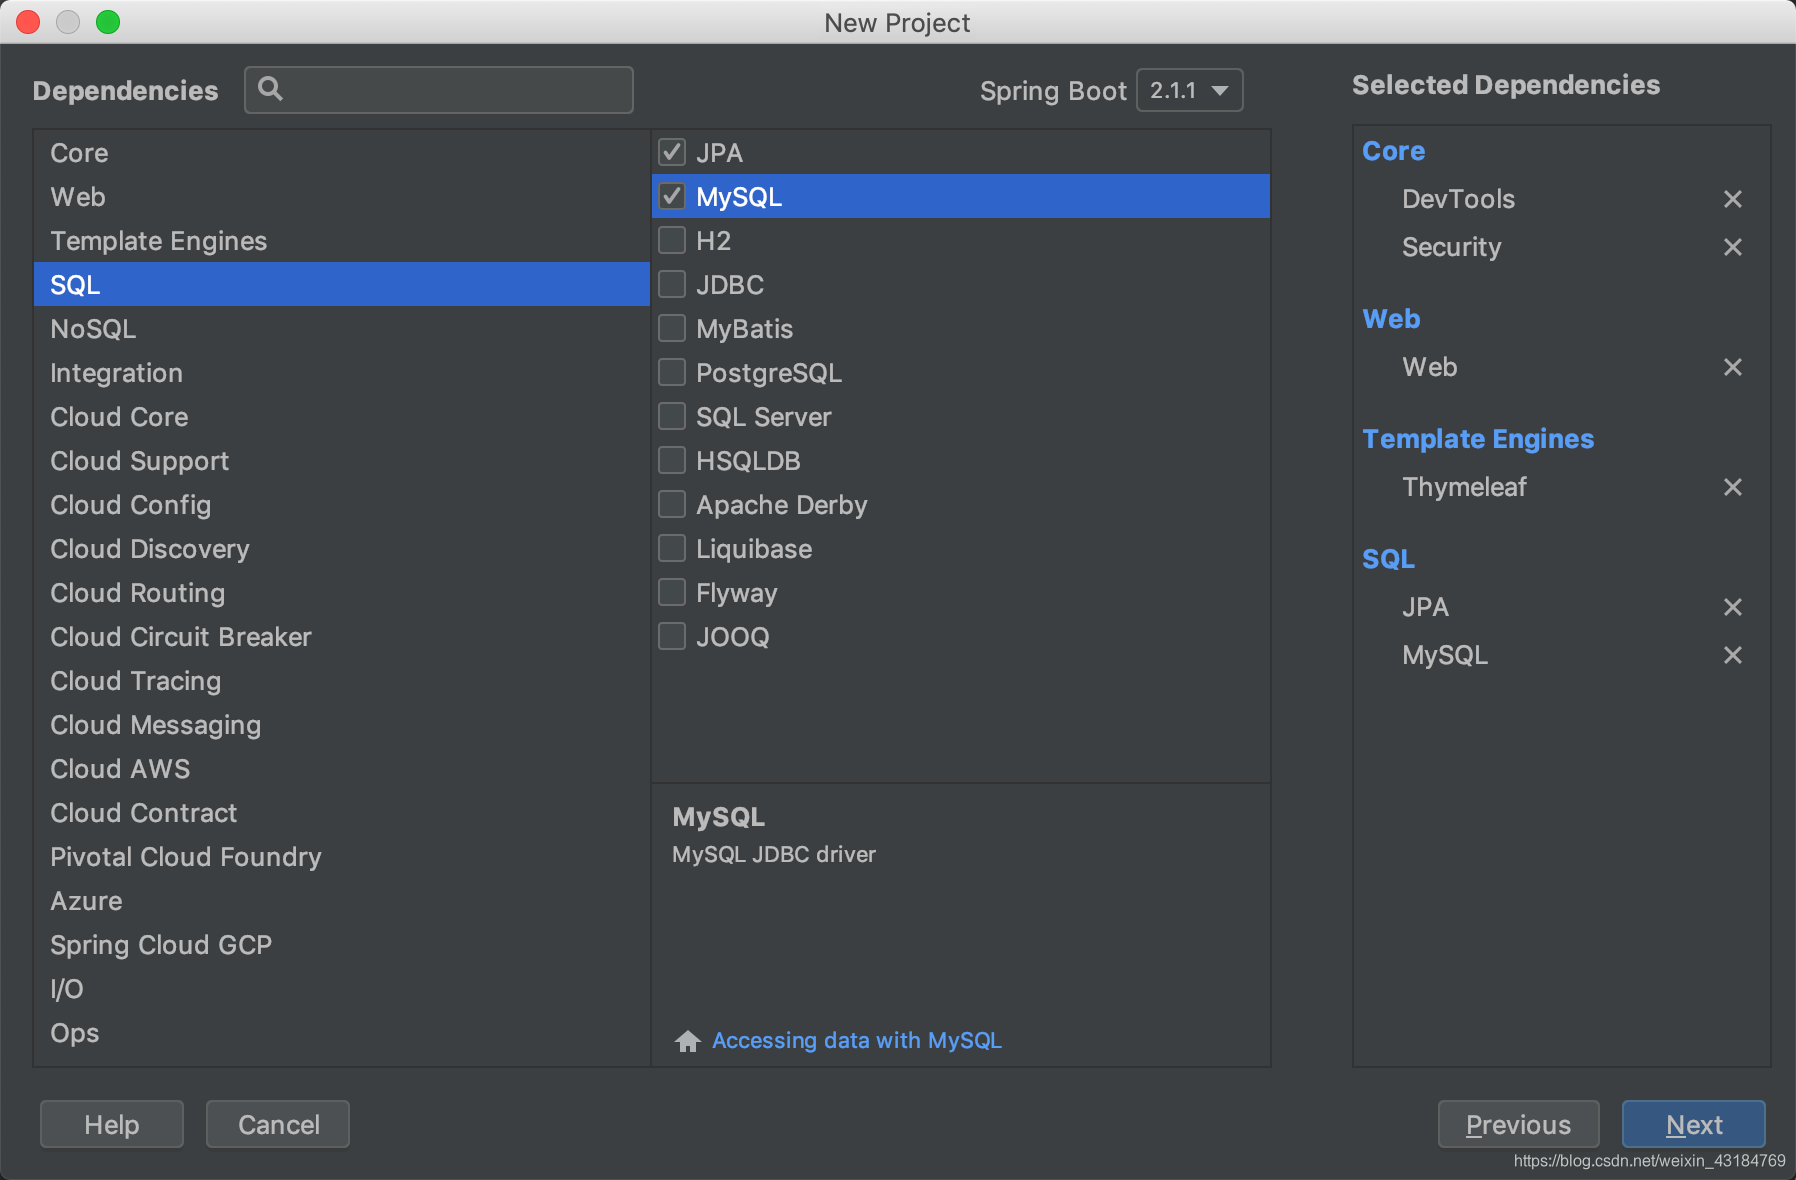Screen dimensions: 1796x1180
Task: Select the Core category
Action: pos(342,153)
